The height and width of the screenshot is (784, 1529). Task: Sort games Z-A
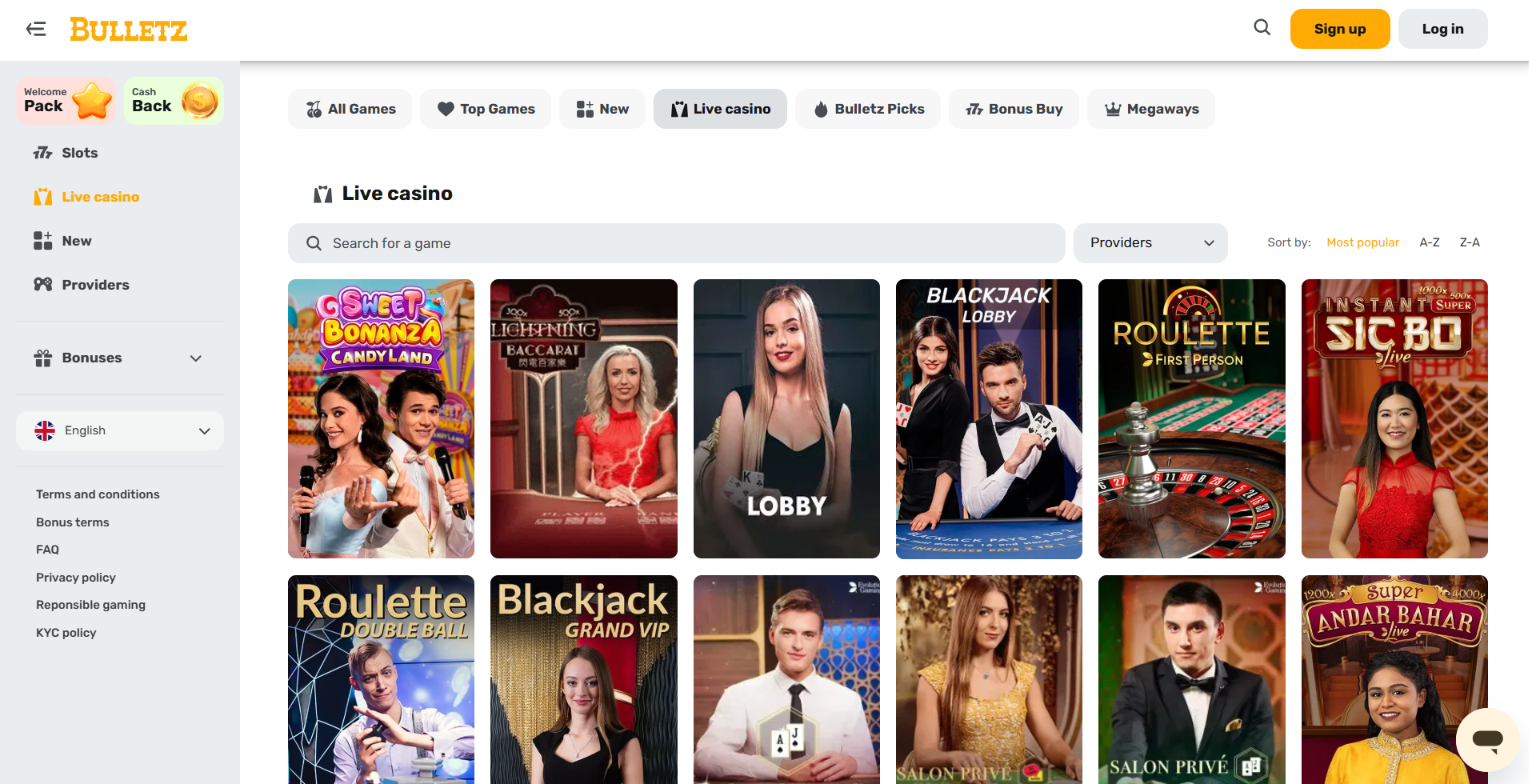(1470, 243)
